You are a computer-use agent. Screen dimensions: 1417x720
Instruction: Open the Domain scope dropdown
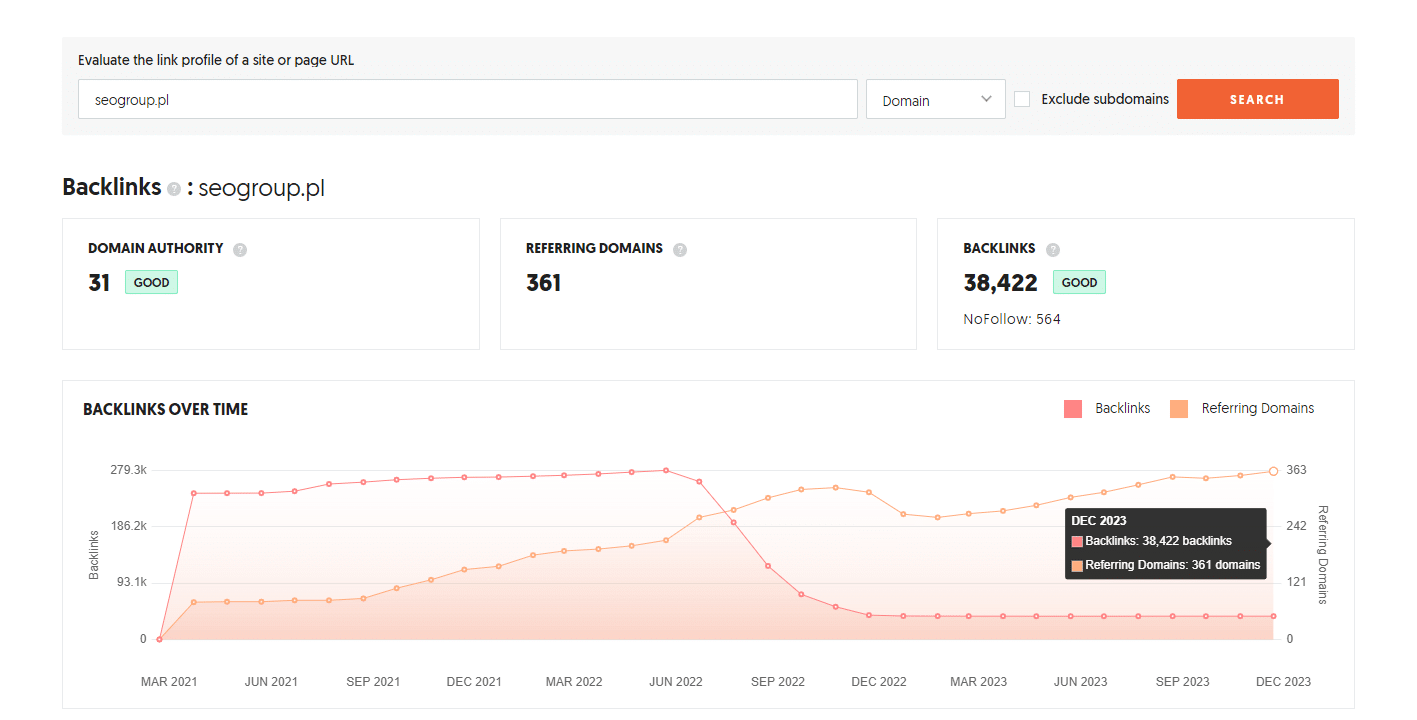pyautogui.click(x=936, y=99)
